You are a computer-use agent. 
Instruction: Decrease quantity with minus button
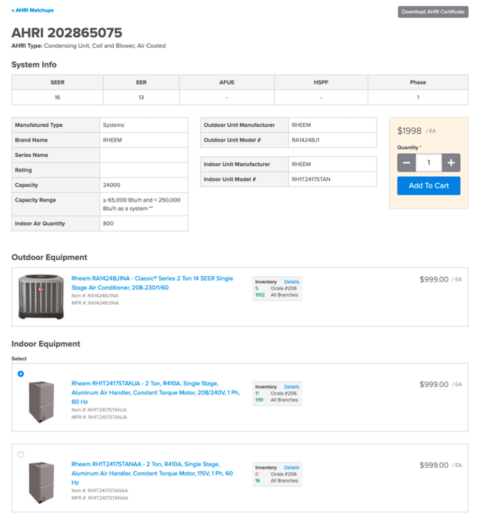click(x=406, y=163)
